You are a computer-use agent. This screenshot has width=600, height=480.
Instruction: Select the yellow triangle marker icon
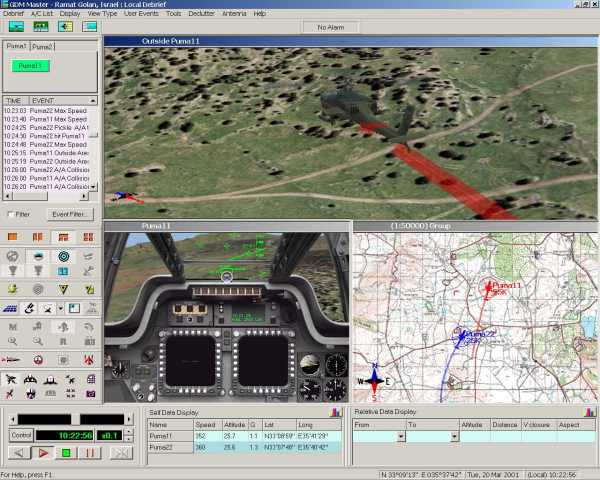click(x=64, y=290)
